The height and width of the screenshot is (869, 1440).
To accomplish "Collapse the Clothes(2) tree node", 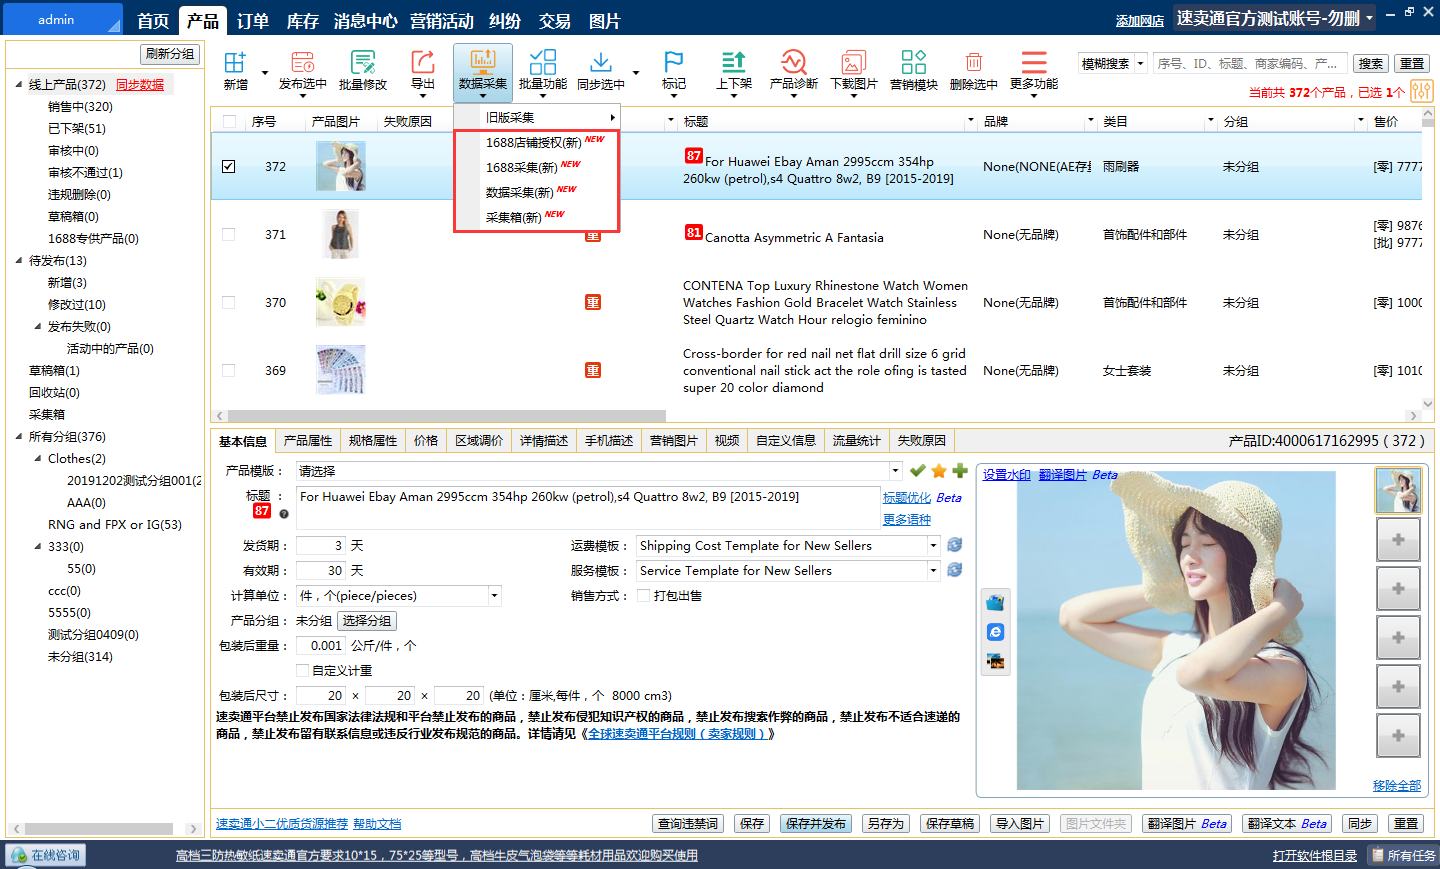I will (x=38, y=458).
